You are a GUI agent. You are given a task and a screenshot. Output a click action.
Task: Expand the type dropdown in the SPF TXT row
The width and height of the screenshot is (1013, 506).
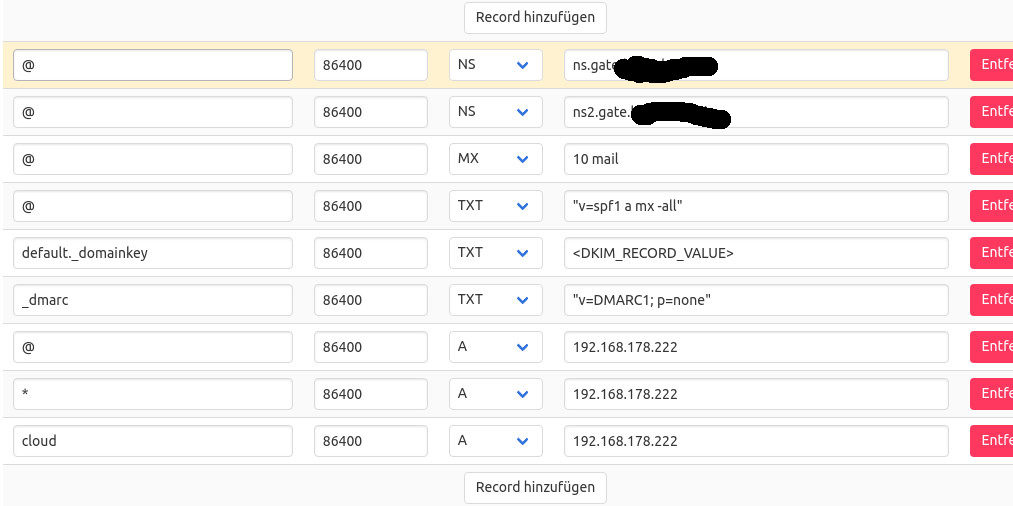click(x=495, y=206)
